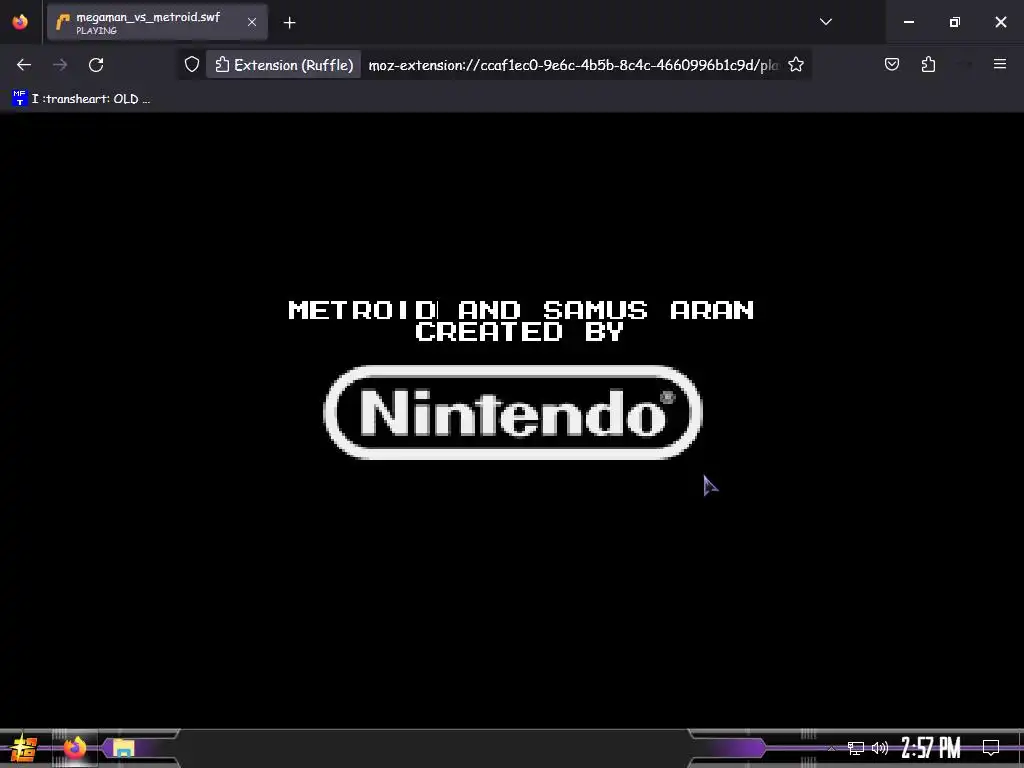Open a new tab with the plus button
The image size is (1024, 768).
point(289,23)
